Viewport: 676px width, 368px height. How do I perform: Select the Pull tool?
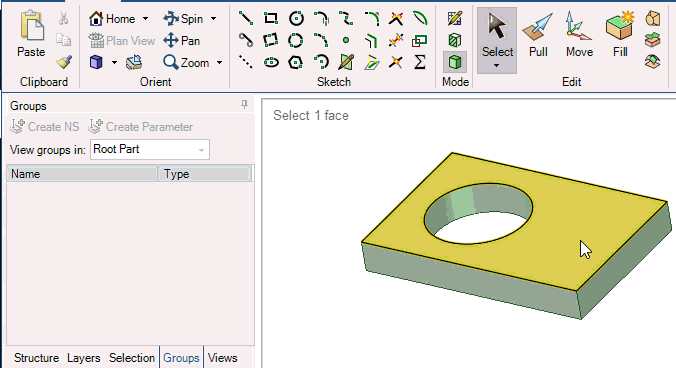pyautogui.click(x=538, y=34)
